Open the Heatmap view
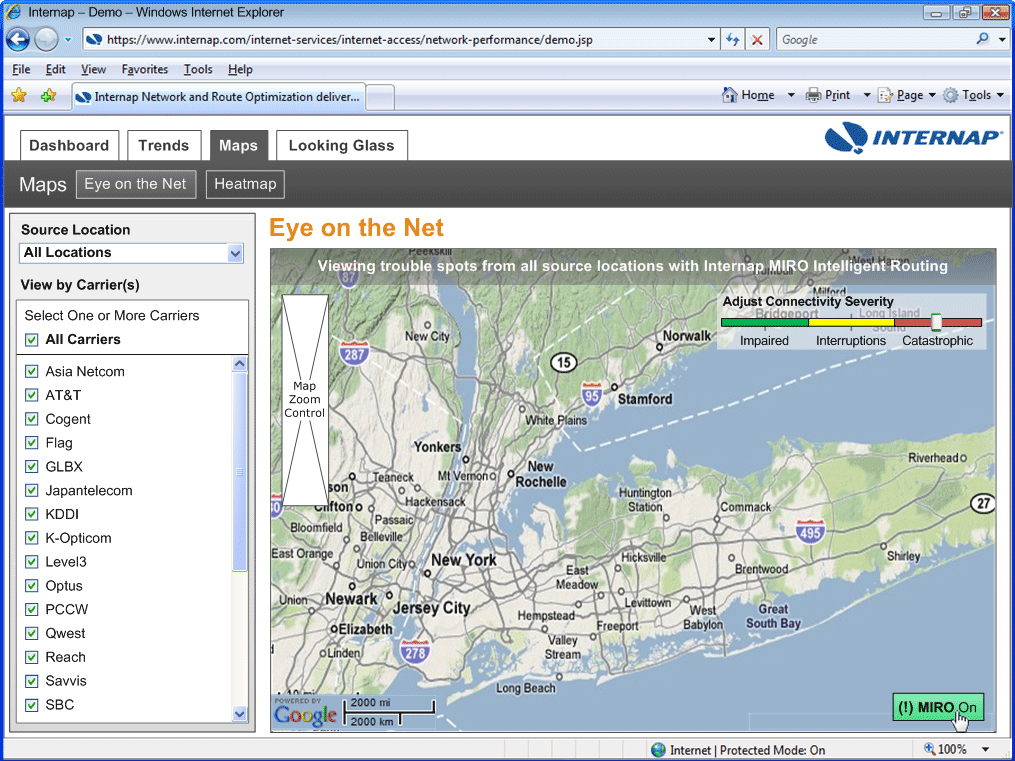 [x=245, y=184]
